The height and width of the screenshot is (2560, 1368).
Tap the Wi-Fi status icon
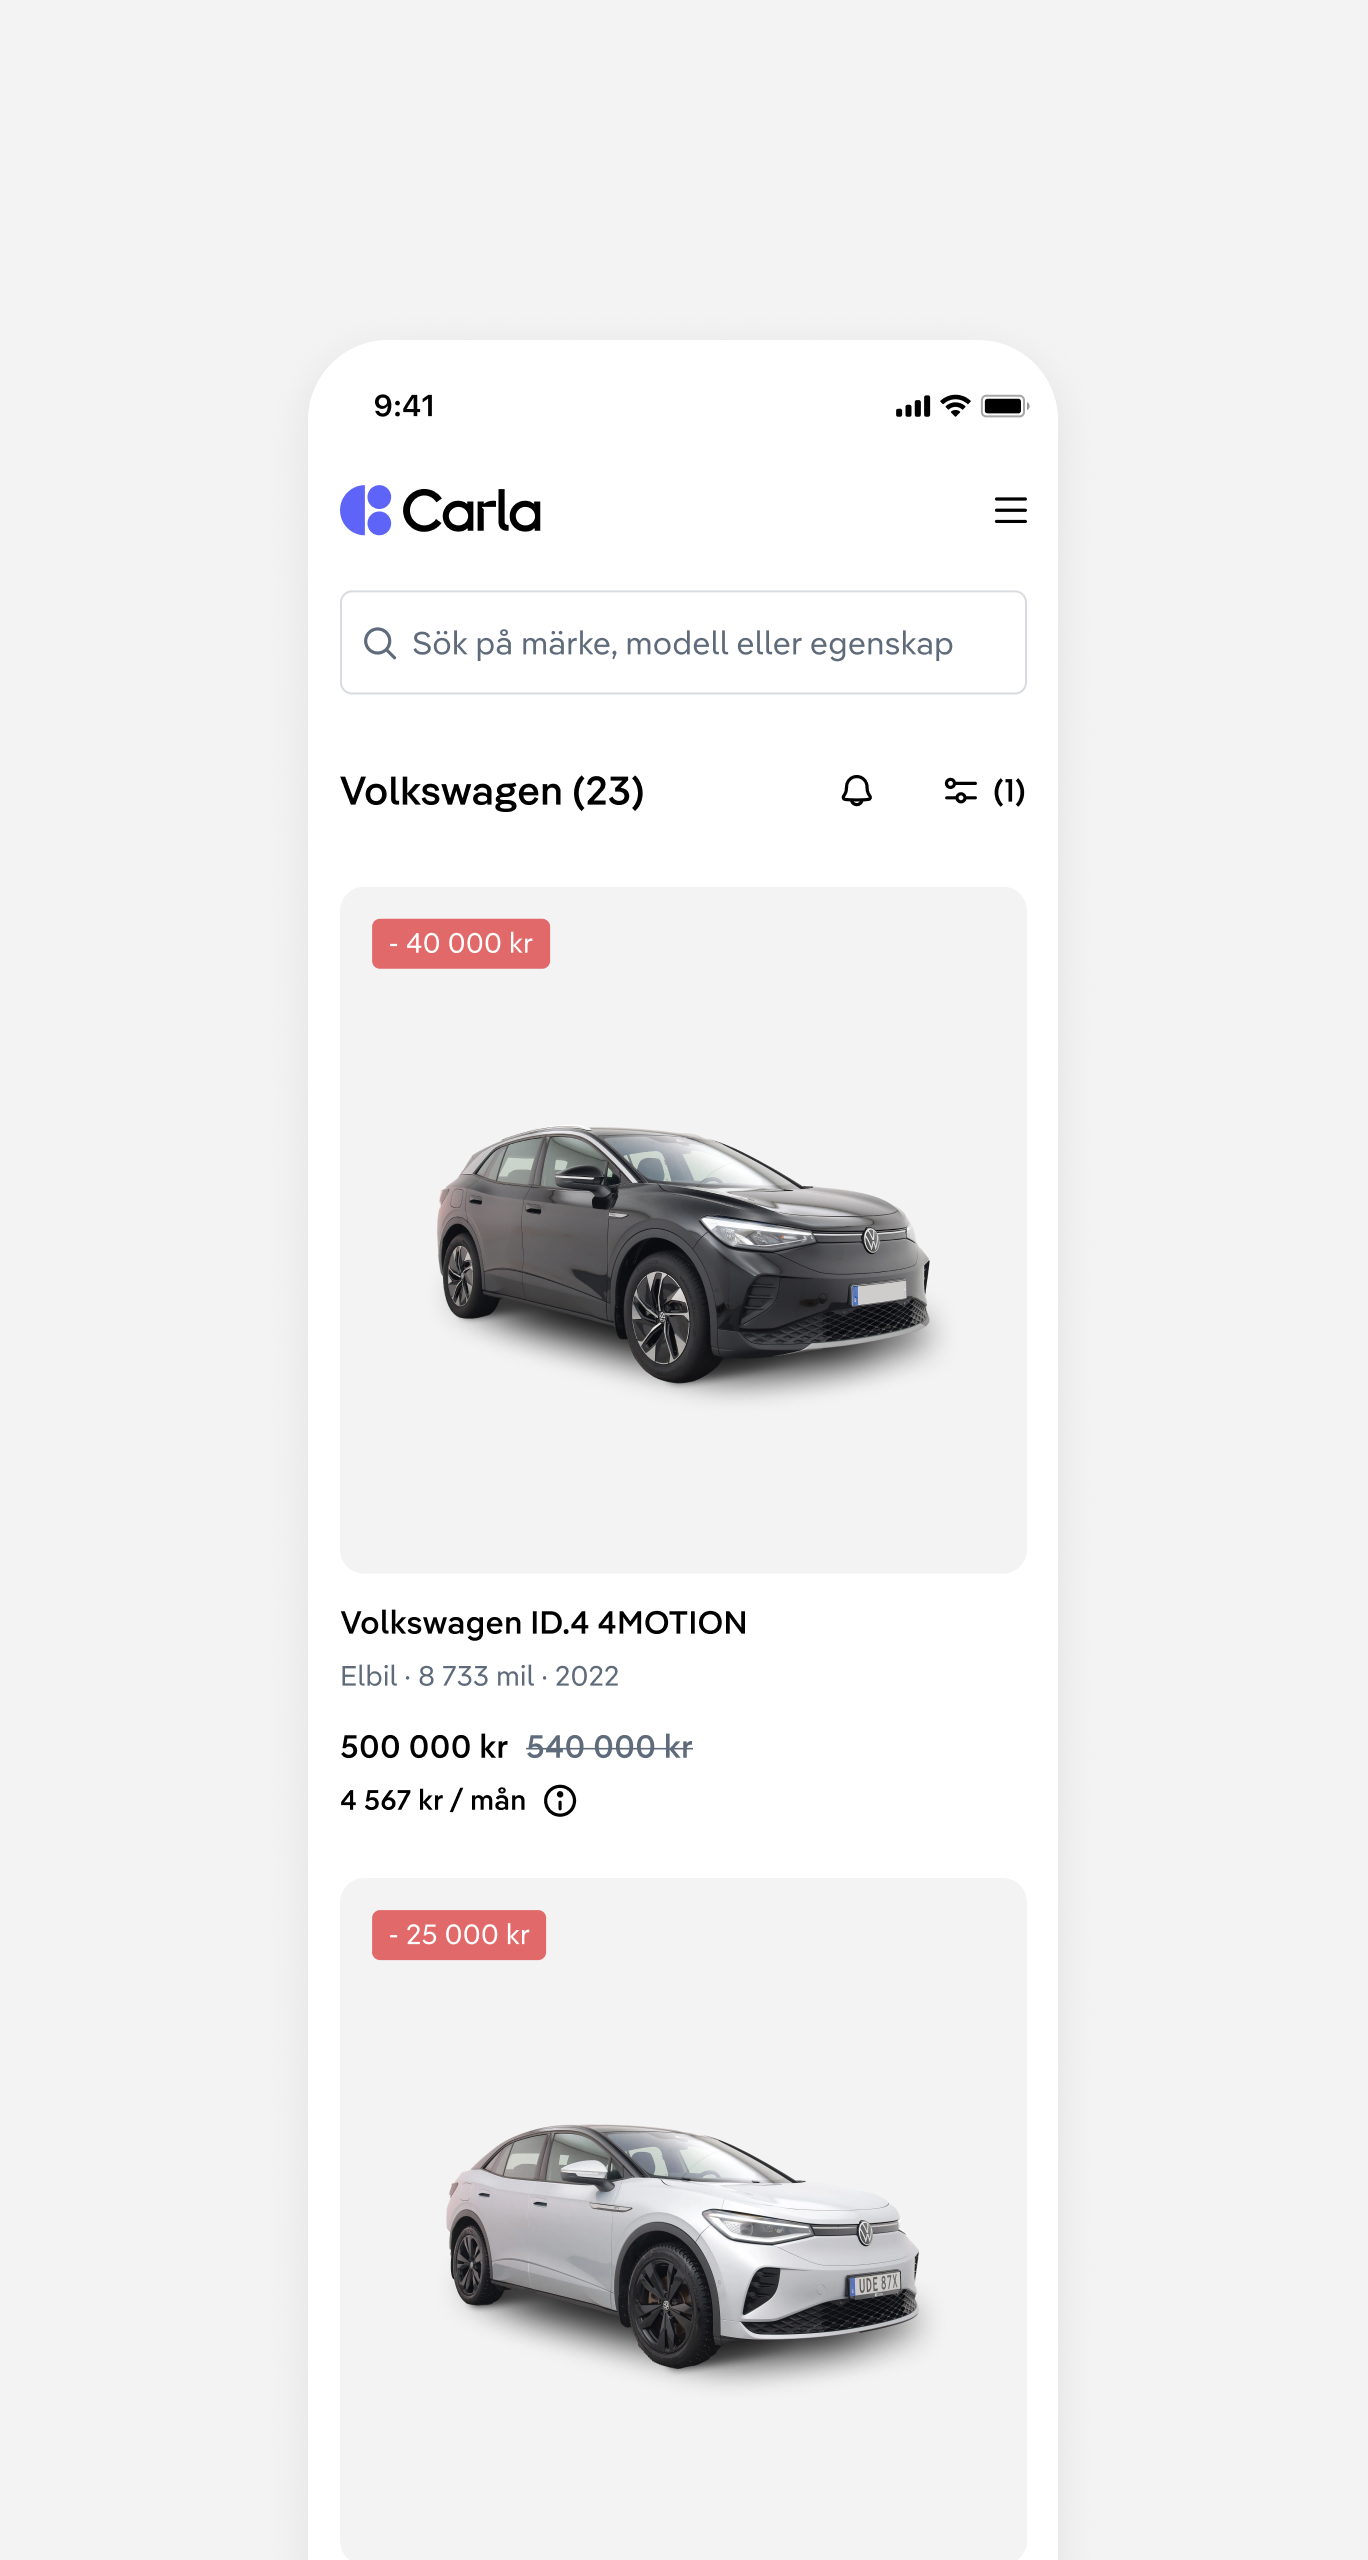click(x=956, y=406)
